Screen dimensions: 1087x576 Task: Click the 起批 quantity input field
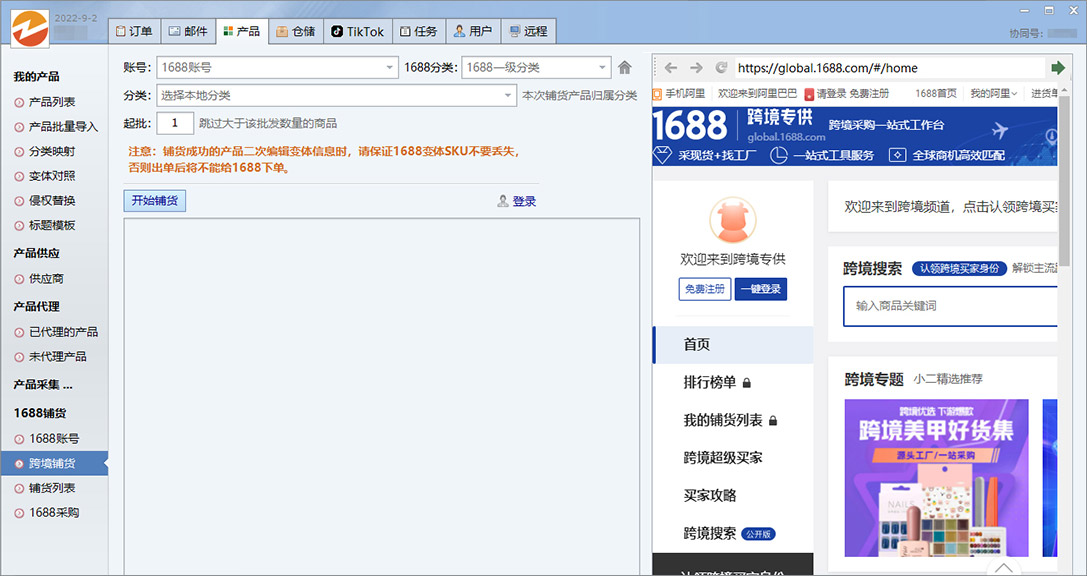[175, 123]
